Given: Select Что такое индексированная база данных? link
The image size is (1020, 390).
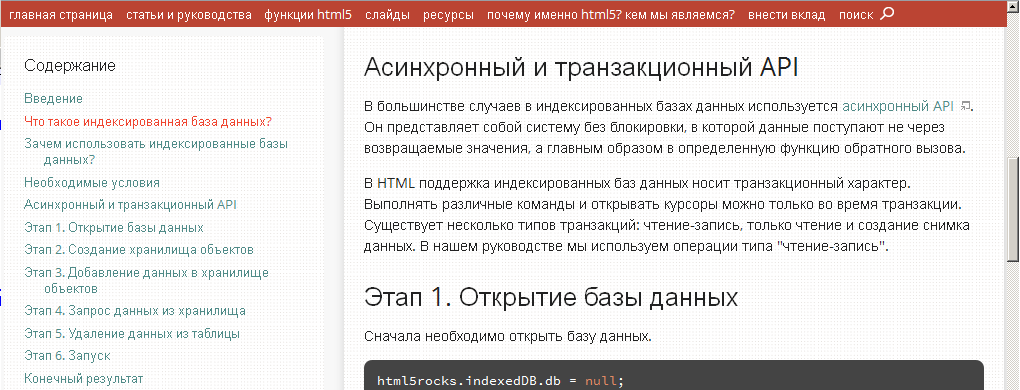Looking at the screenshot, I should click(148, 122).
